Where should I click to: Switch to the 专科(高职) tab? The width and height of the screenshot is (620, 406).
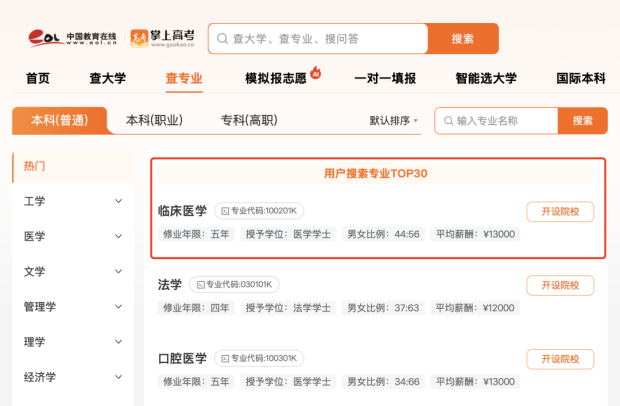249,120
